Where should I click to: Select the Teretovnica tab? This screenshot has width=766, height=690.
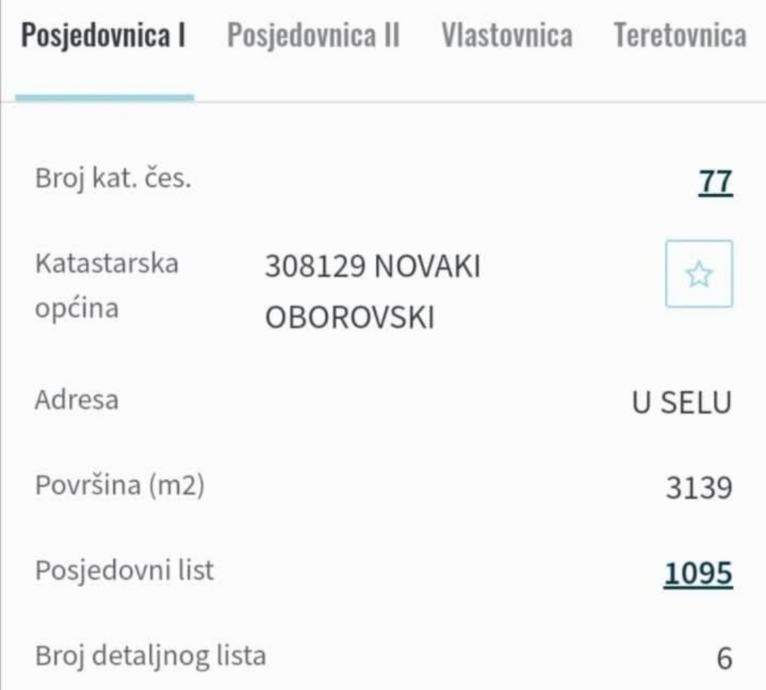pos(680,36)
